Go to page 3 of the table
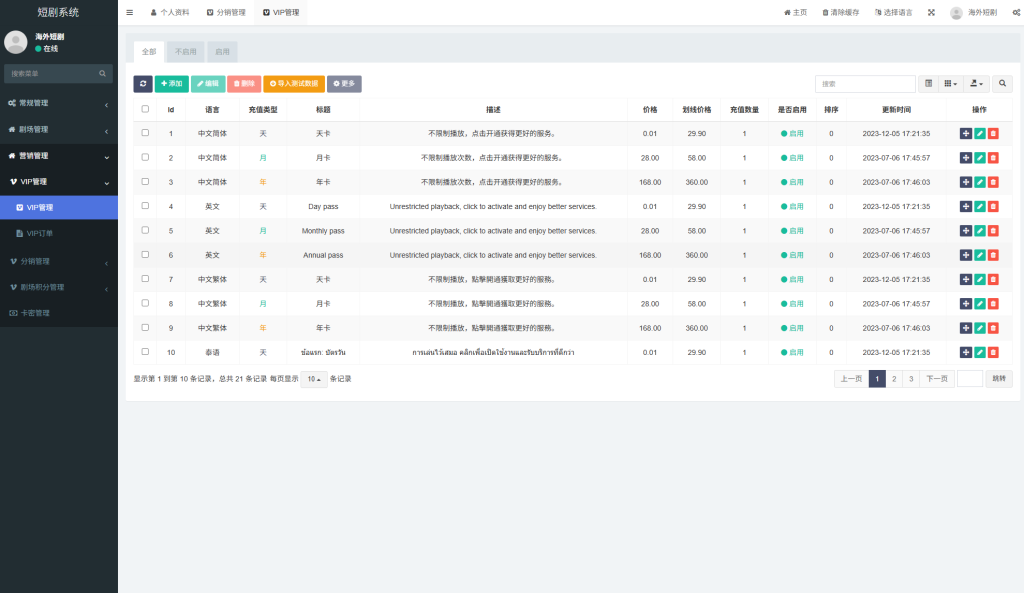The image size is (1024, 593). (x=909, y=378)
